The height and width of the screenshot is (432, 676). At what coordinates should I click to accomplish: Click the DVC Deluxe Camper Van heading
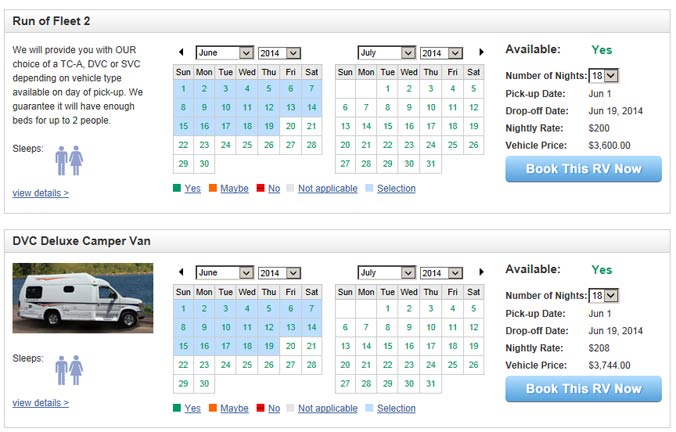81,241
